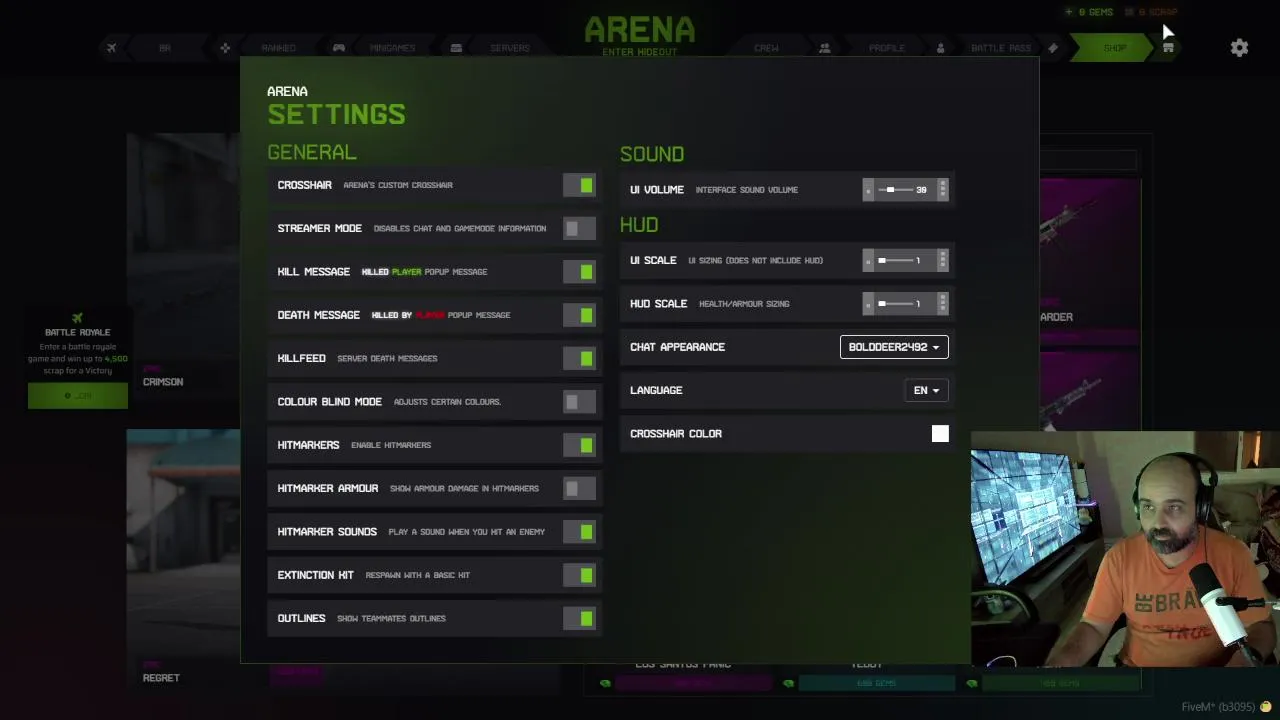Open the Language EN dropdown
The height and width of the screenshot is (720, 1280).
point(926,391)
